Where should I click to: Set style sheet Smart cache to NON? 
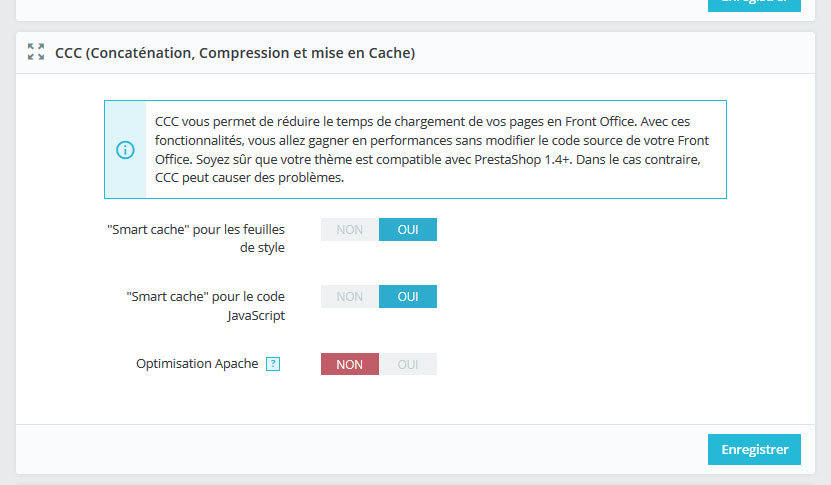350,230
